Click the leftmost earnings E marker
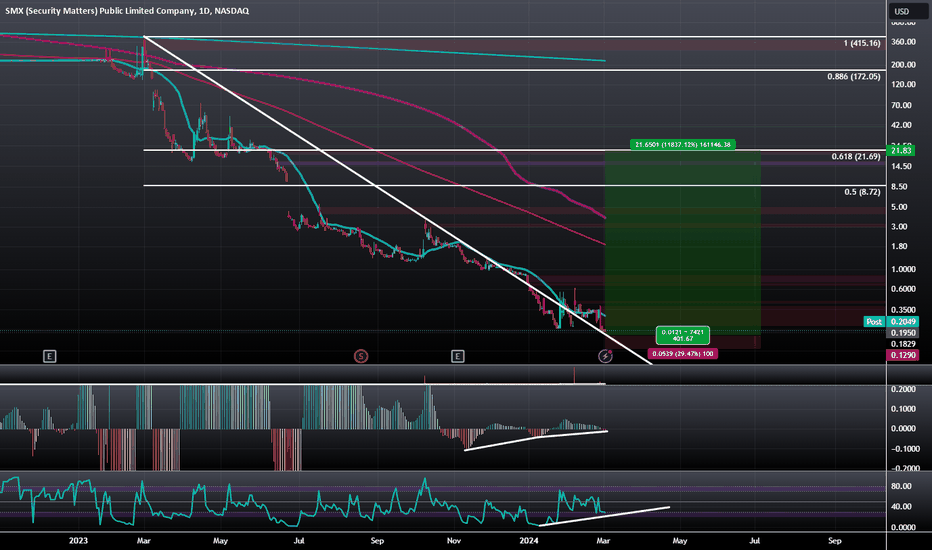 click(48, 355)
